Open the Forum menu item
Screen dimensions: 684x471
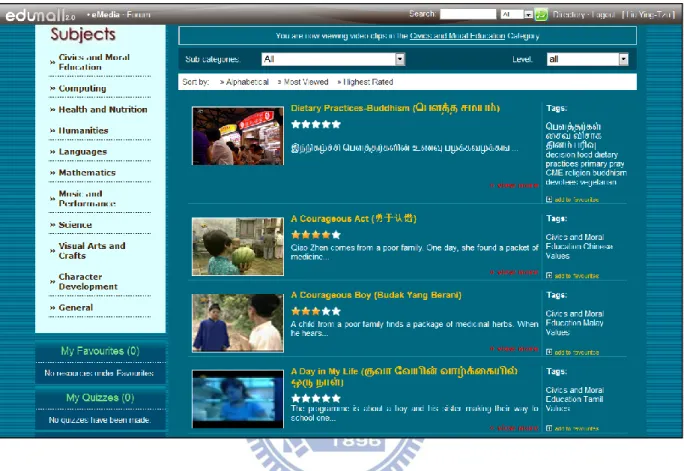pos(139,14)
